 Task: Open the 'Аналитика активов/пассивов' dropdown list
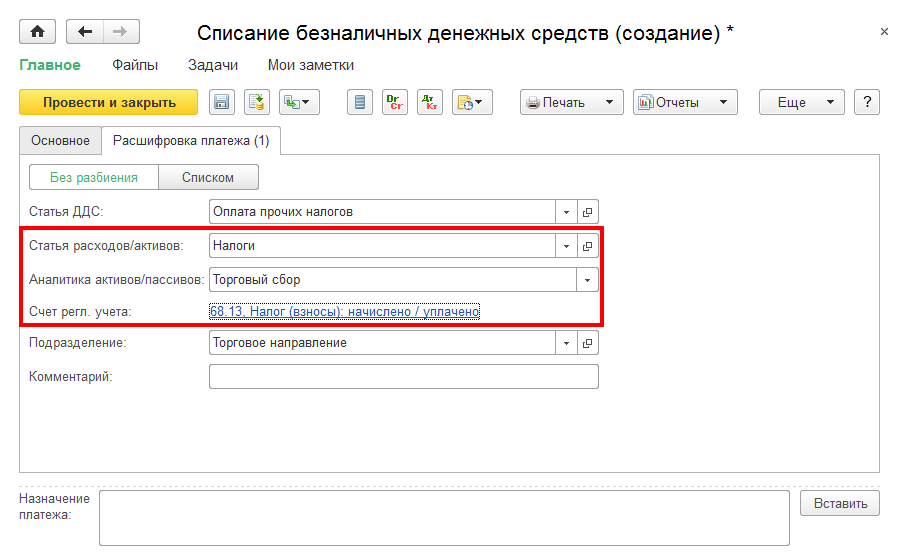click(x=587, y=280)
